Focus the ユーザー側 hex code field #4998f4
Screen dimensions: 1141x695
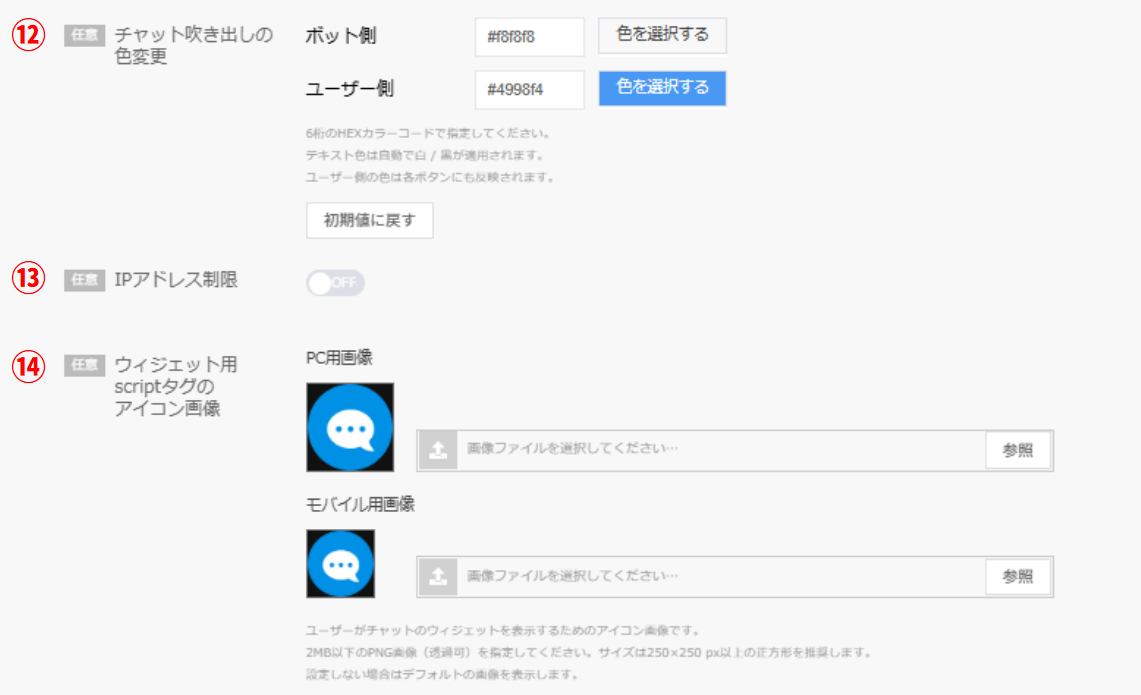[529, 90]
